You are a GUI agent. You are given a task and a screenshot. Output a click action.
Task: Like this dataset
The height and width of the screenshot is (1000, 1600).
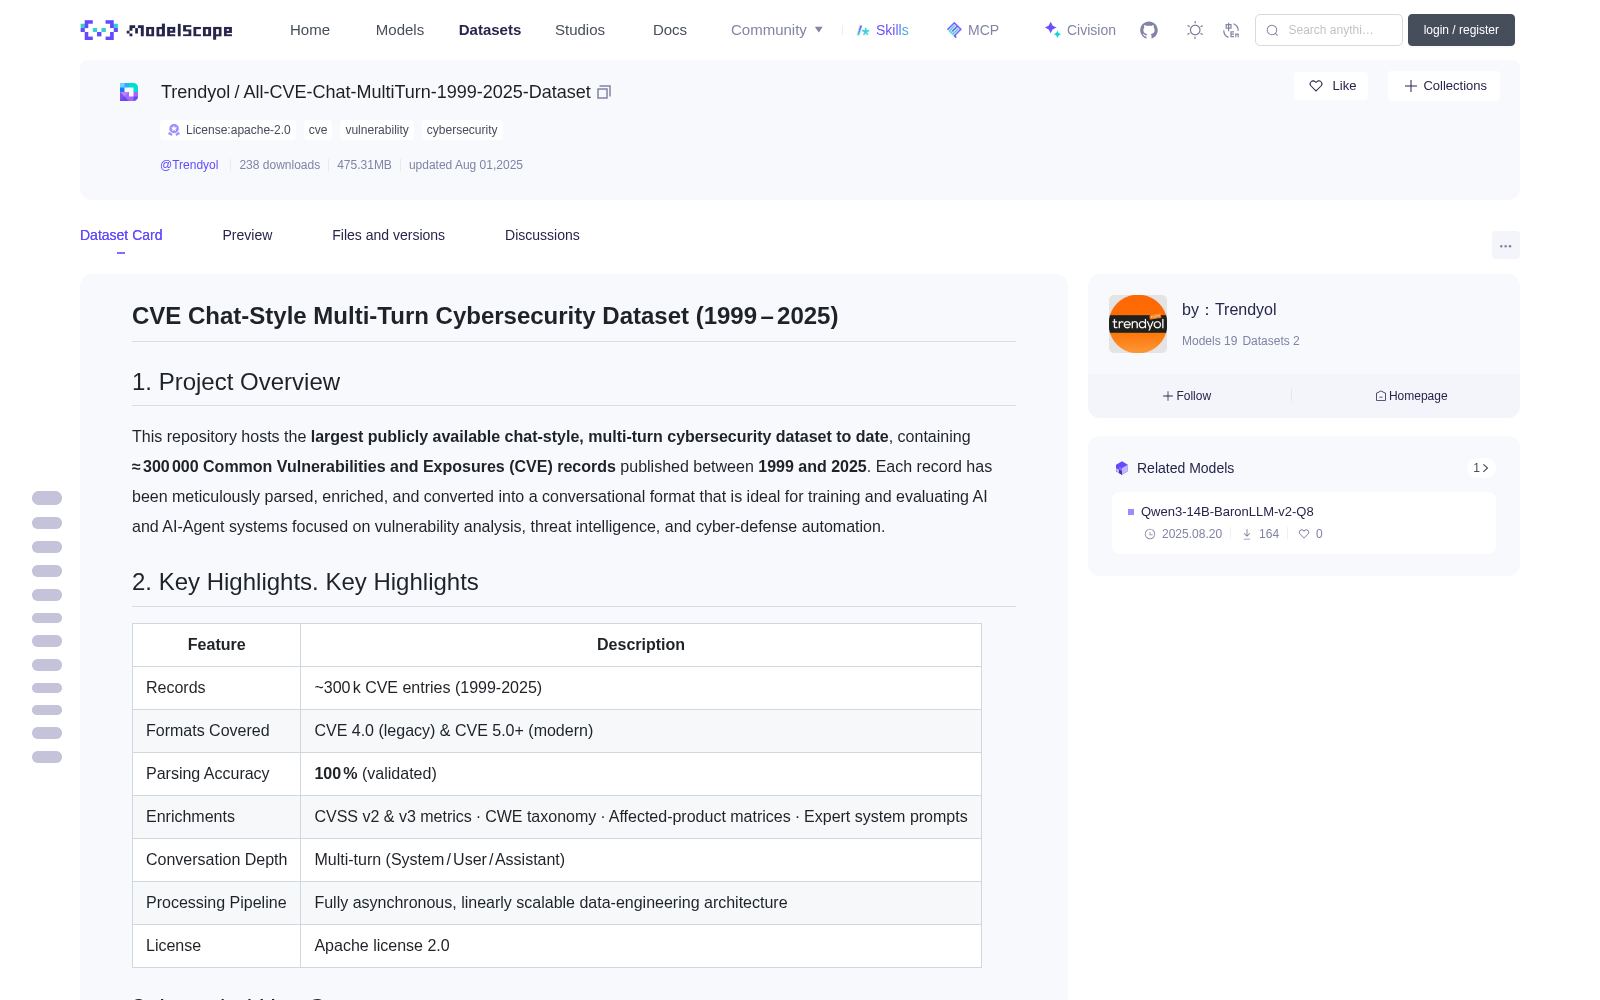coord(1332,86)
